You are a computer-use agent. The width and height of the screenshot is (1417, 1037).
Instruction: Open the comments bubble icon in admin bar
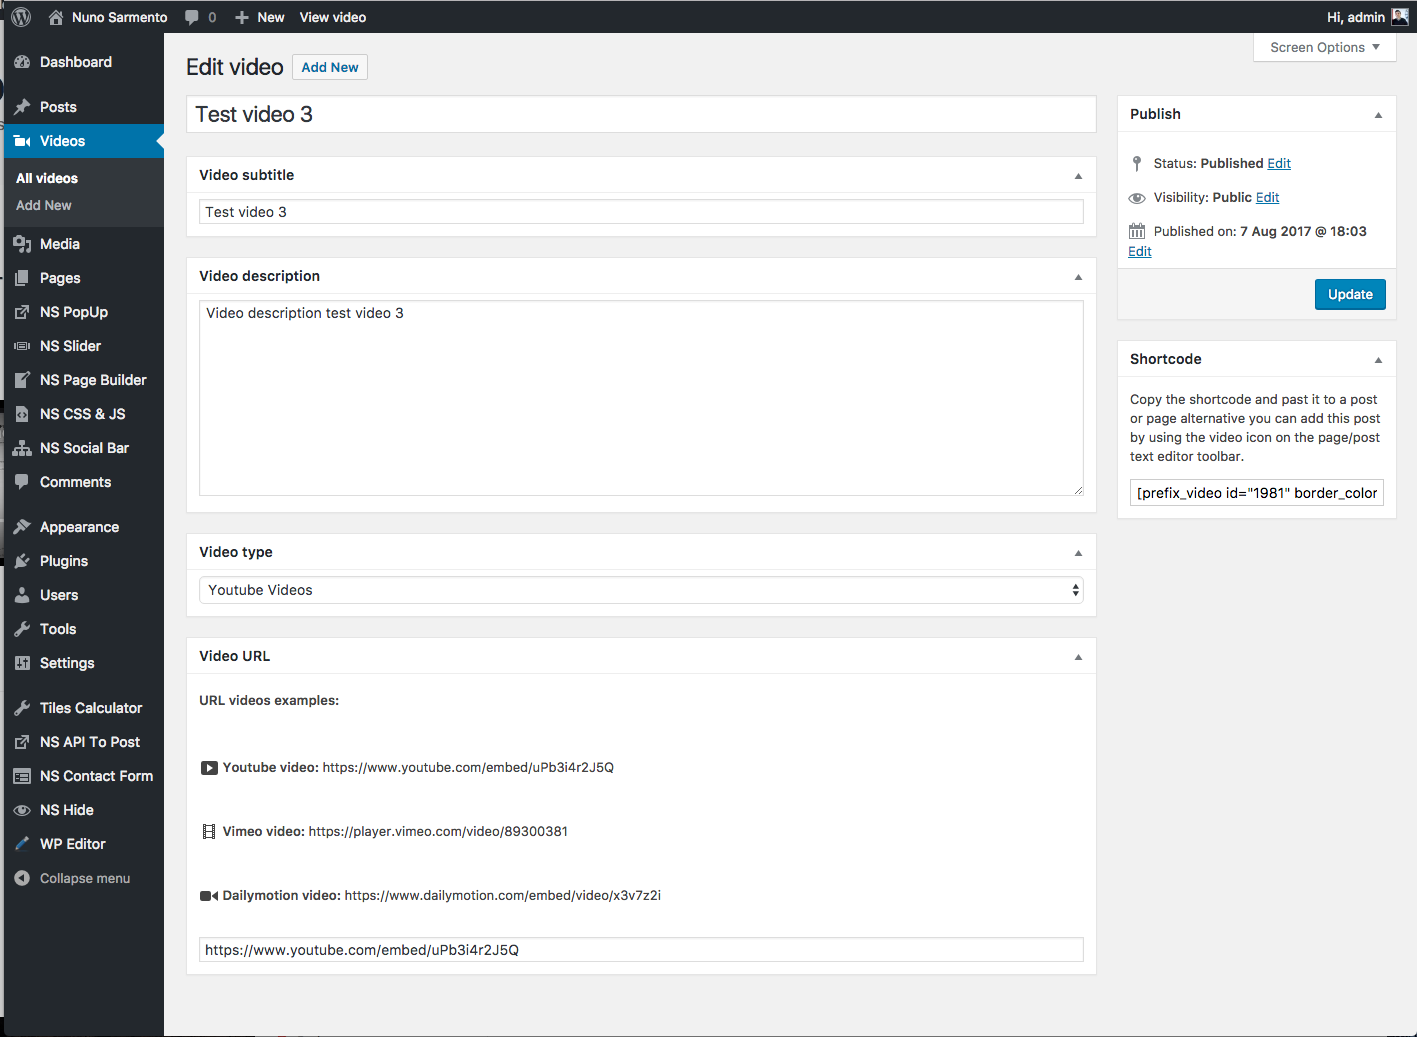point(192,17)
